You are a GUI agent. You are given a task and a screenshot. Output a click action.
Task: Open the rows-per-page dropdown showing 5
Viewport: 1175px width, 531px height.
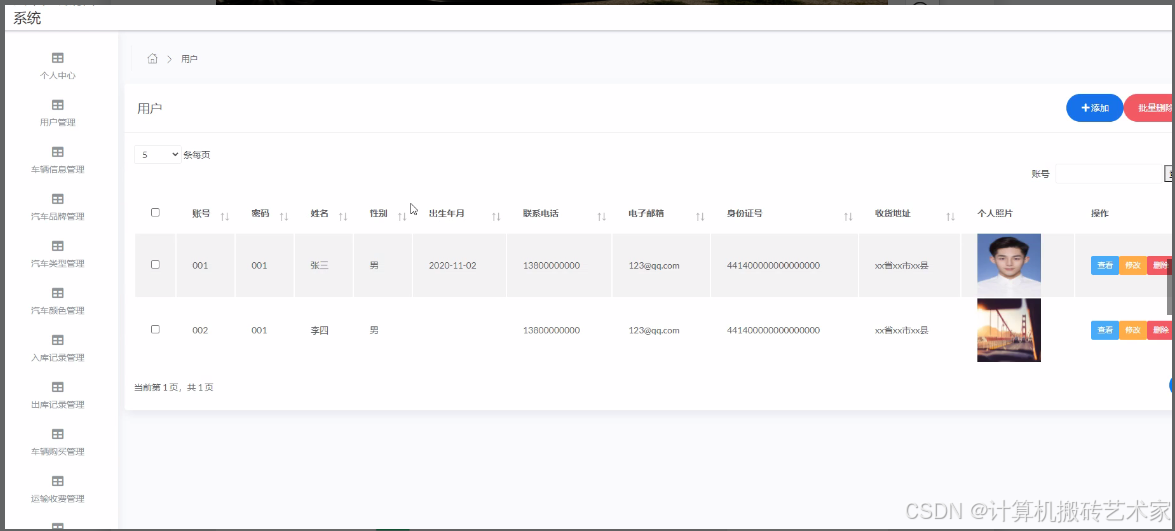coord(157,154)
